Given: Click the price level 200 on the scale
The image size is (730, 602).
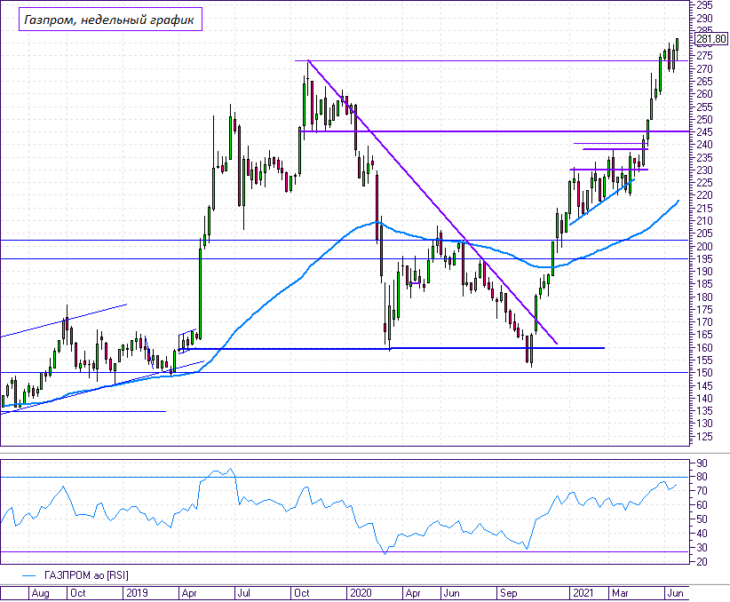Looking at the screenshot, I should pos(704,246).
